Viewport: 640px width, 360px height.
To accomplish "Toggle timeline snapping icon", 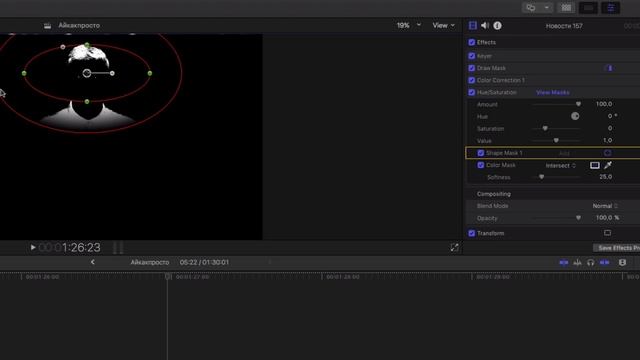I will [604, 262].
